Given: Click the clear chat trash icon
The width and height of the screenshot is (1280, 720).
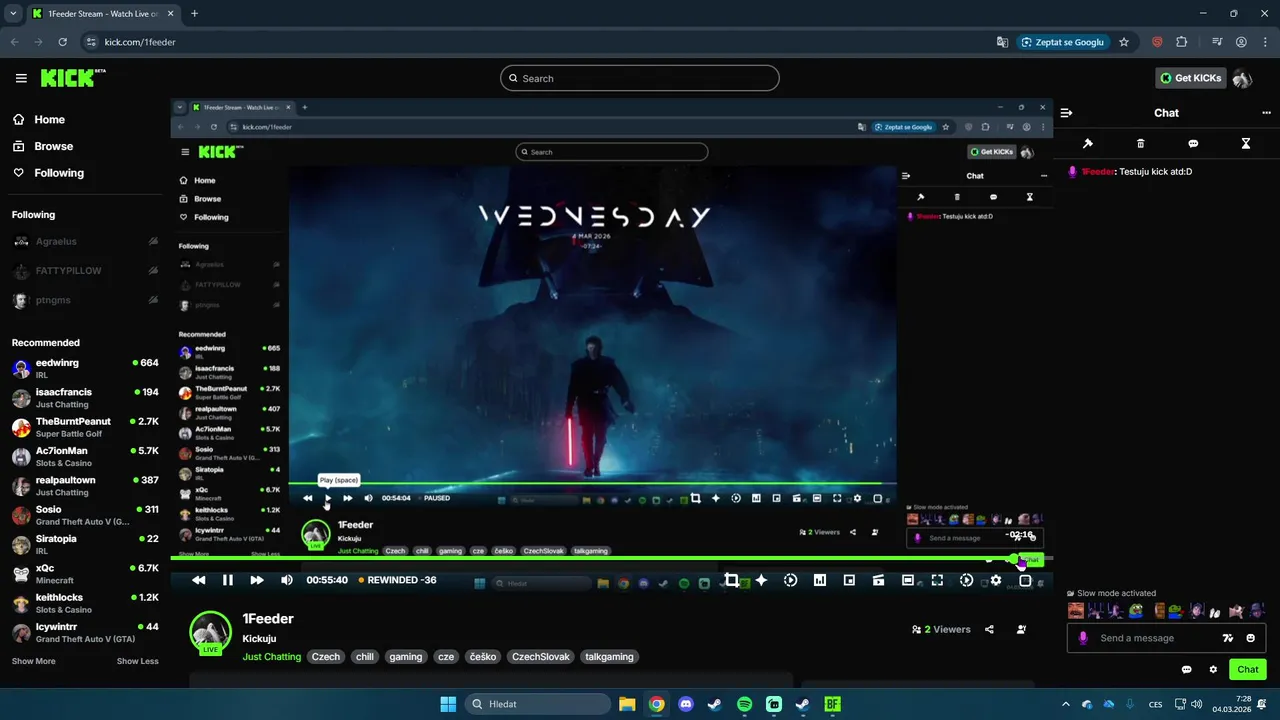Looking at the screenshot, I should [1141, 144].
